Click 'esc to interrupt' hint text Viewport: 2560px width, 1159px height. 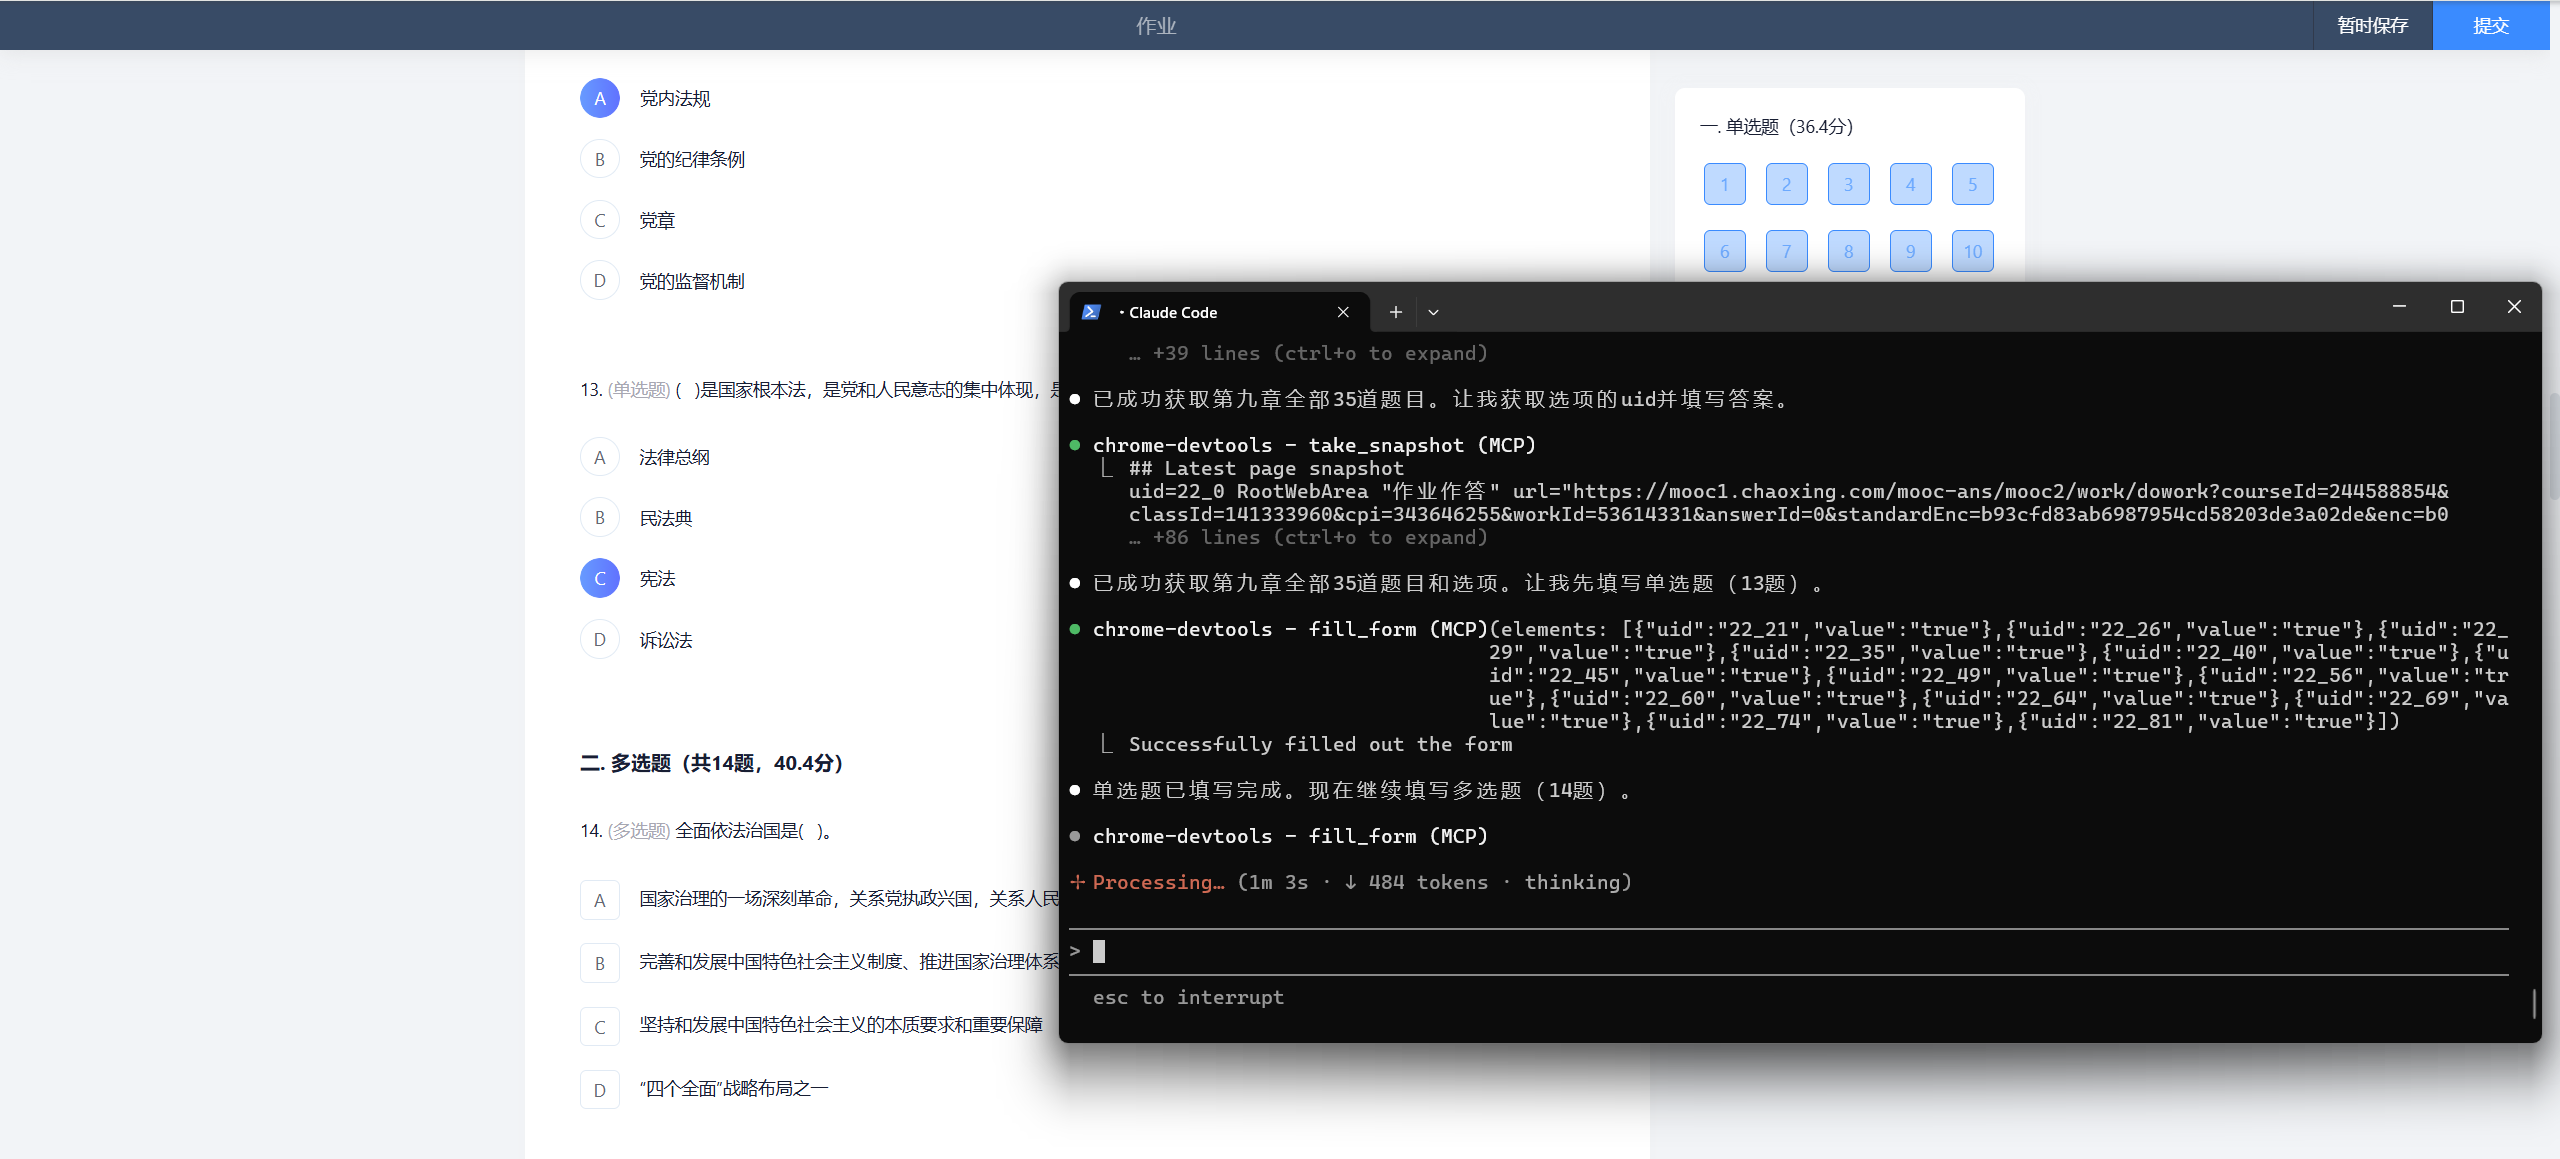[1188, 997]
